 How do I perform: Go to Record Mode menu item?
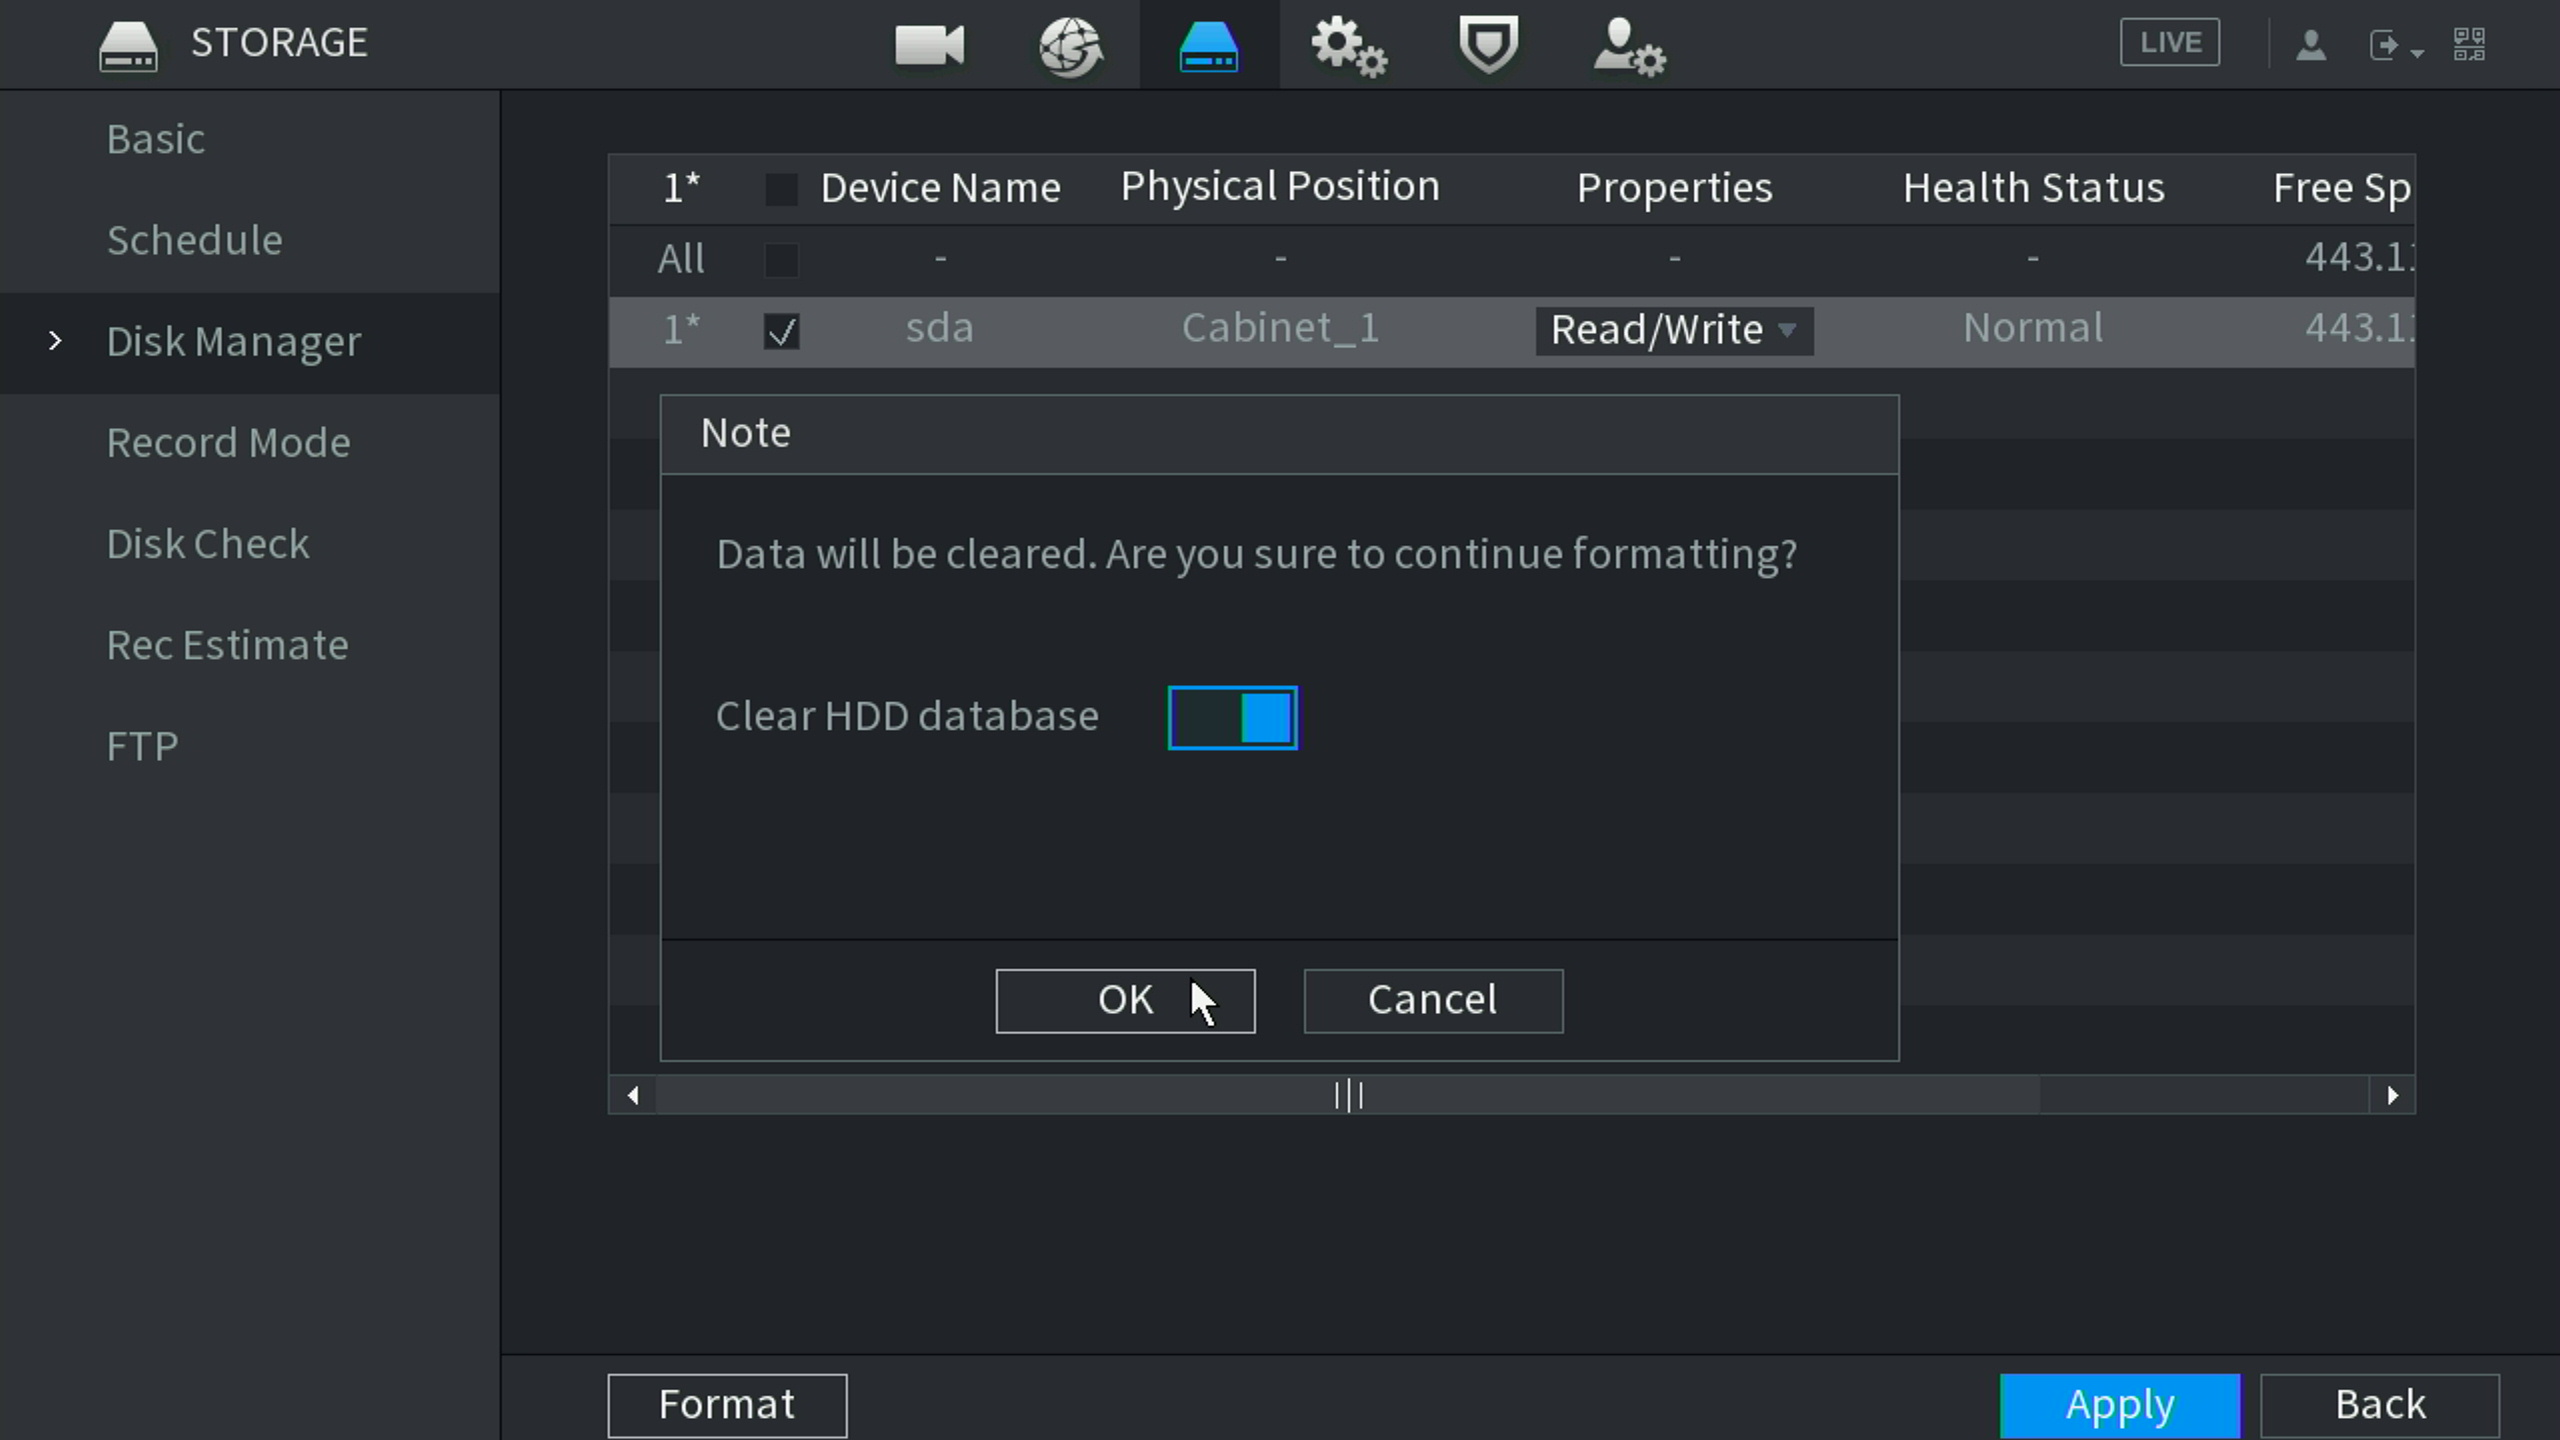coord(228,443)
